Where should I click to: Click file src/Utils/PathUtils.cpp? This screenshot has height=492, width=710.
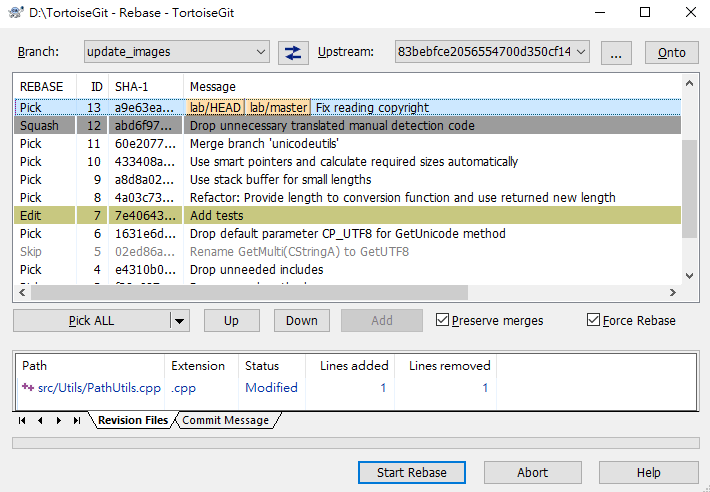[x=99, y=388]
